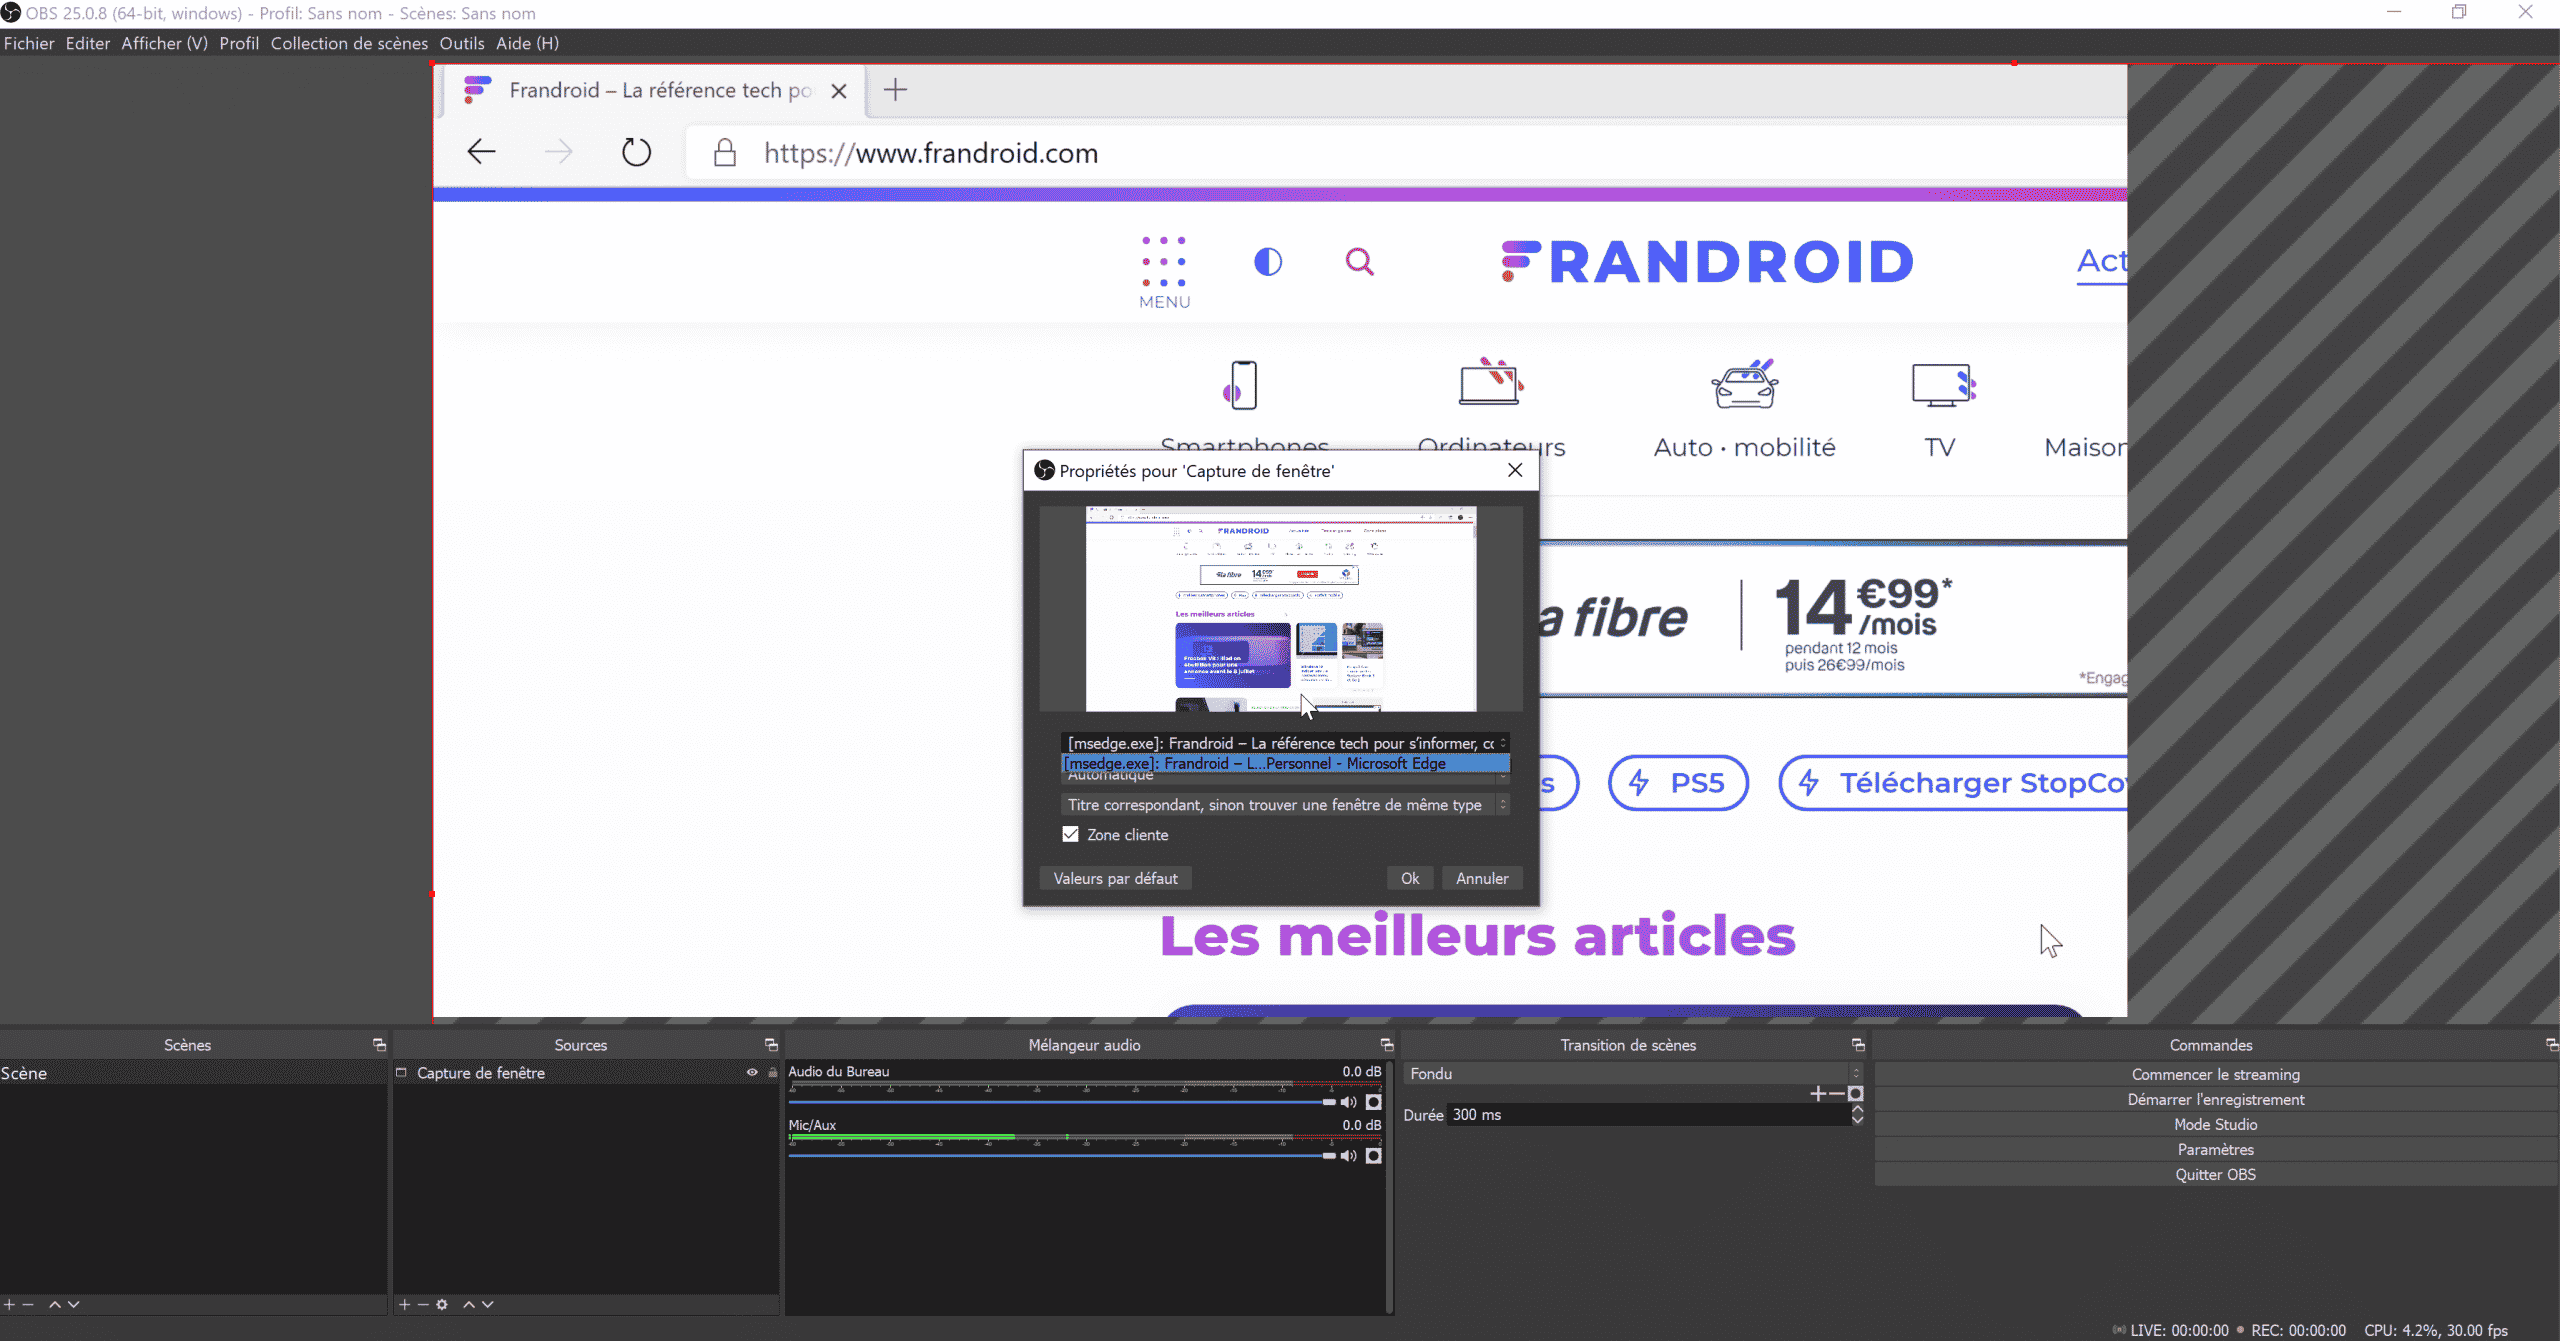This screenshot has width=2560, height=1341.
Task: Open the Fichier menu
Action: [x=29, y=43]
